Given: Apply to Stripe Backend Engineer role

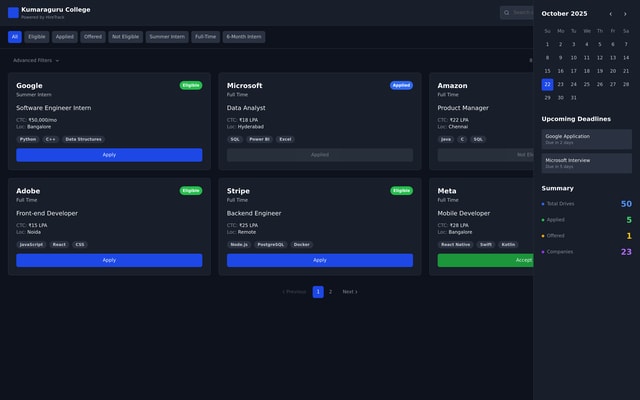Looking at the screenshot, I should 319,260.
